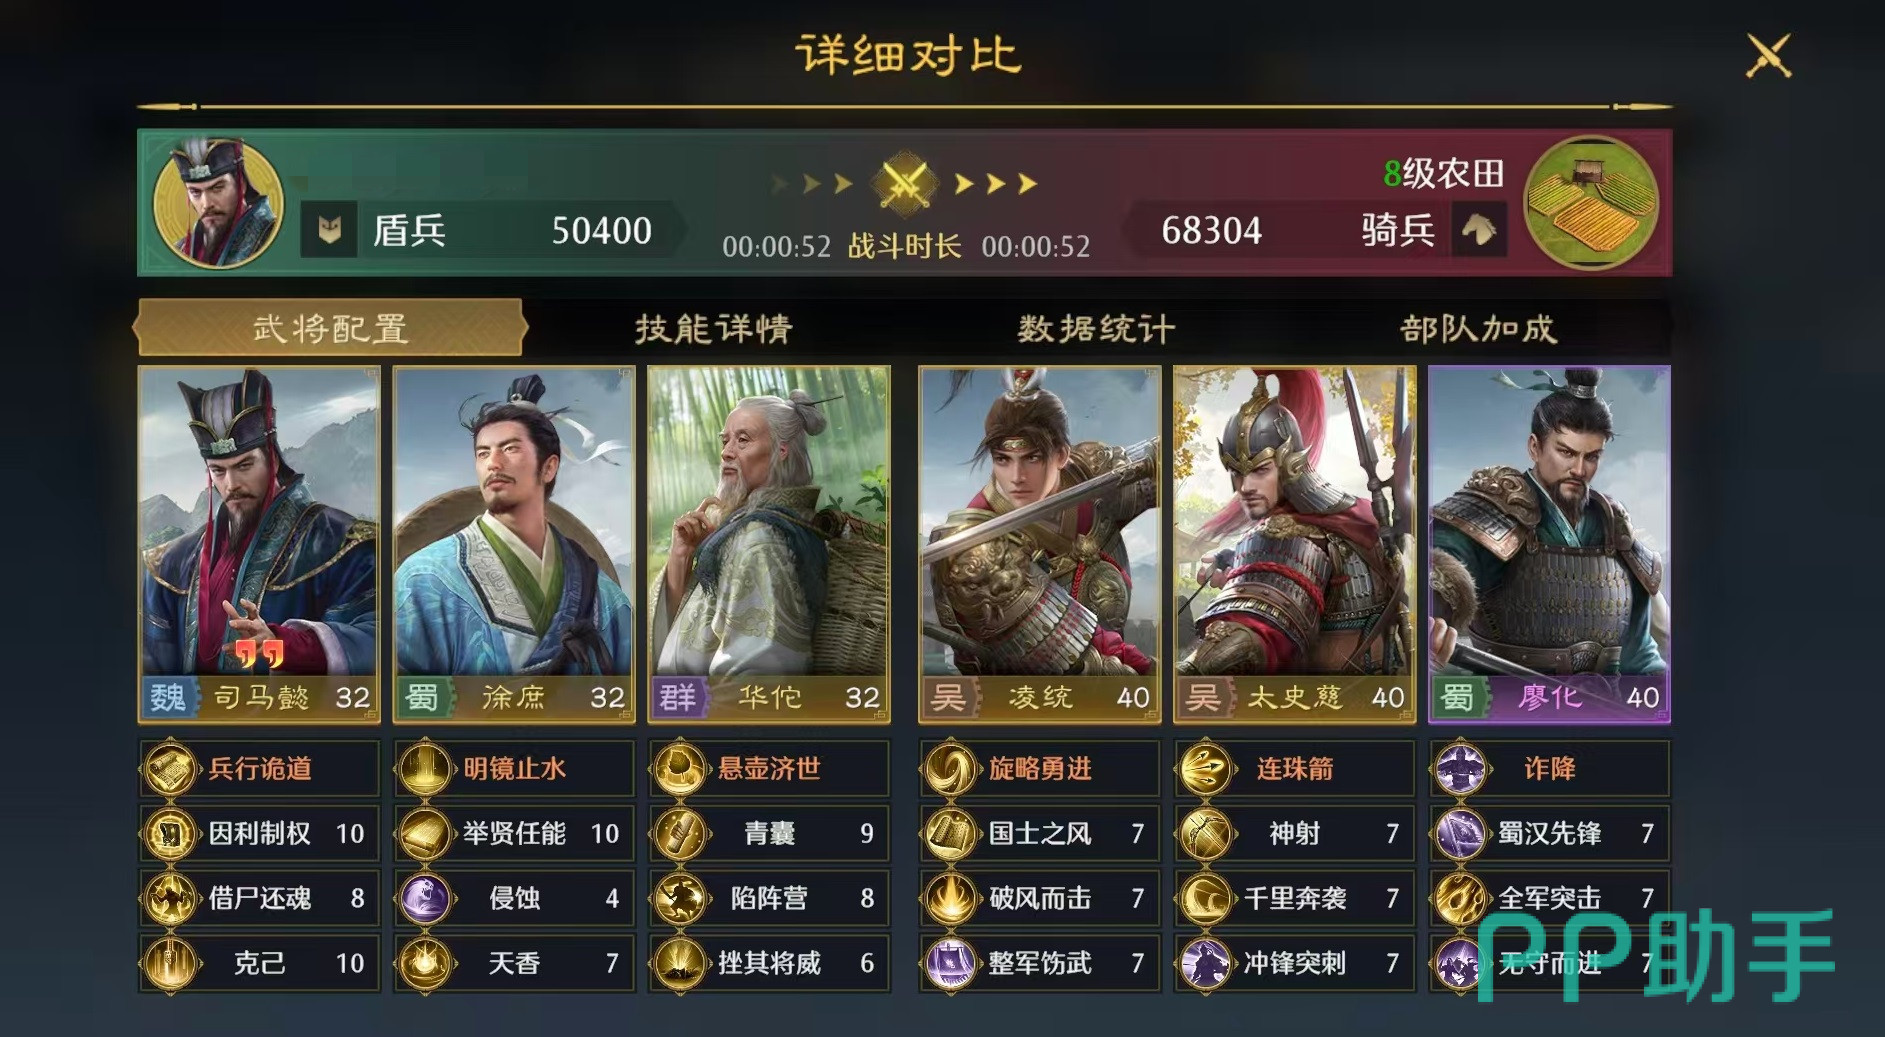The image size is (1885, 1037).
Task: Open the 国士之风 skill icon
Action: [950, 834]
